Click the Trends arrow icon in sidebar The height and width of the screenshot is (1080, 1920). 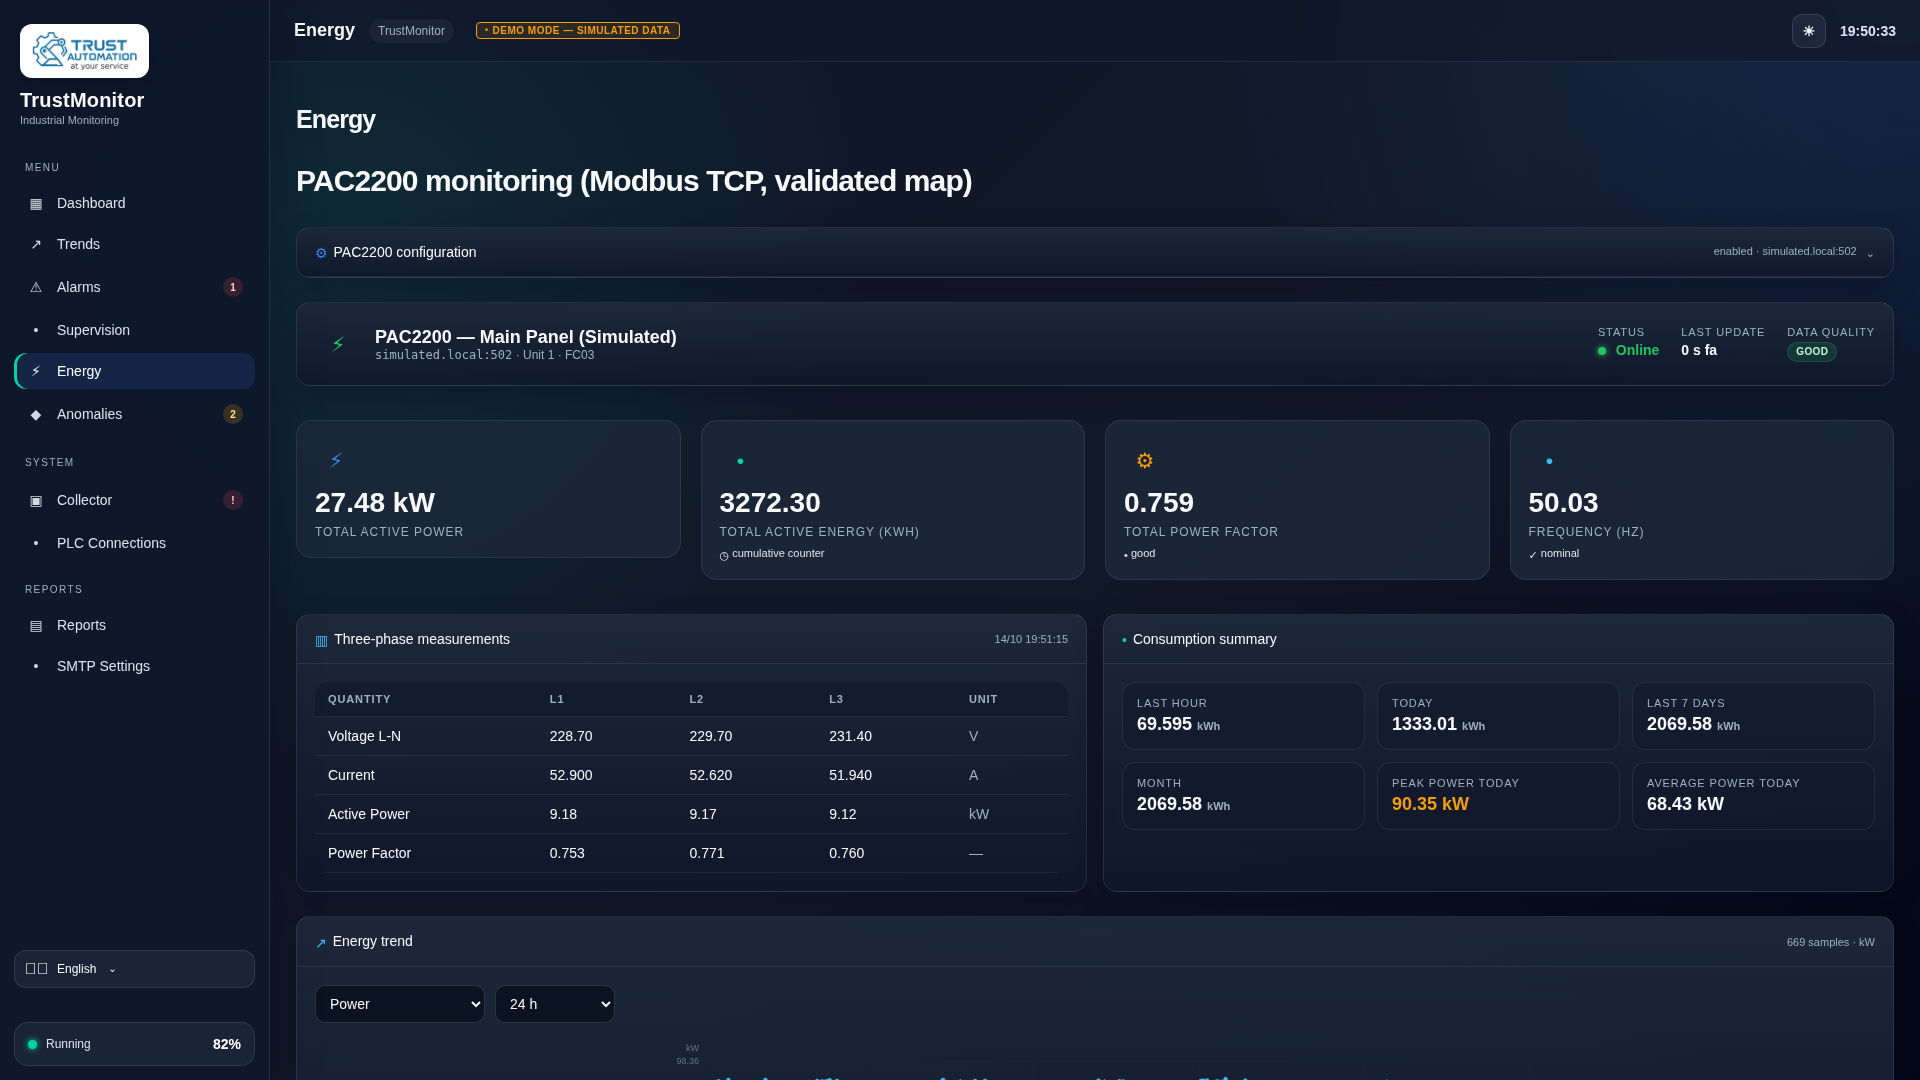tap(36, 244)
